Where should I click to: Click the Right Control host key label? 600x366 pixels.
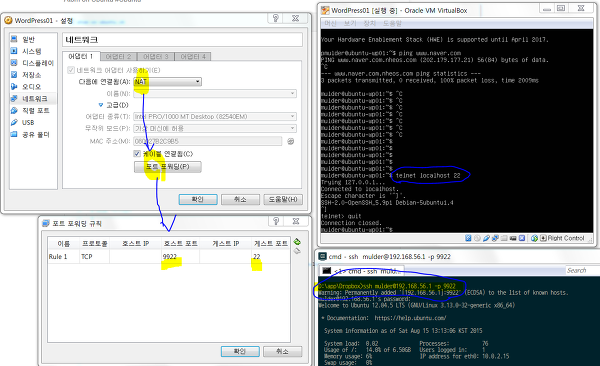coord(566,238)
